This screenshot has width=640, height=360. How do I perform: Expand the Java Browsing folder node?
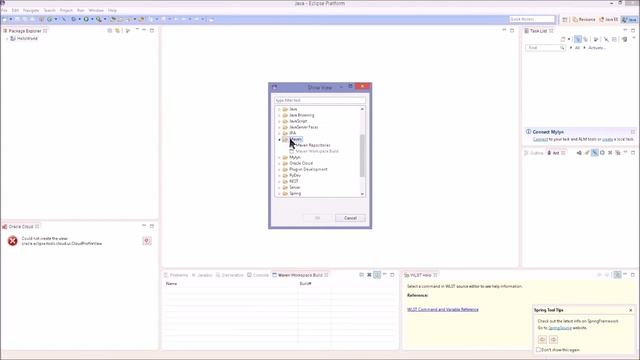point(279,116)
